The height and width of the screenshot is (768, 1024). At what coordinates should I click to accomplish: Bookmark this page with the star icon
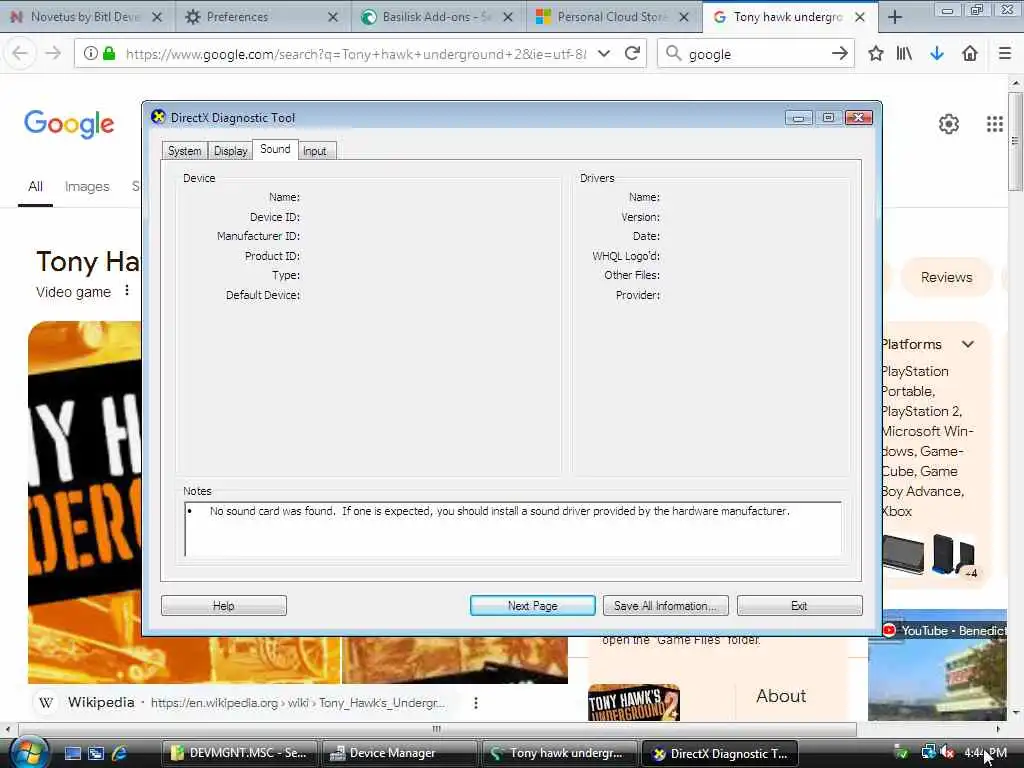(x=876, y=54)
